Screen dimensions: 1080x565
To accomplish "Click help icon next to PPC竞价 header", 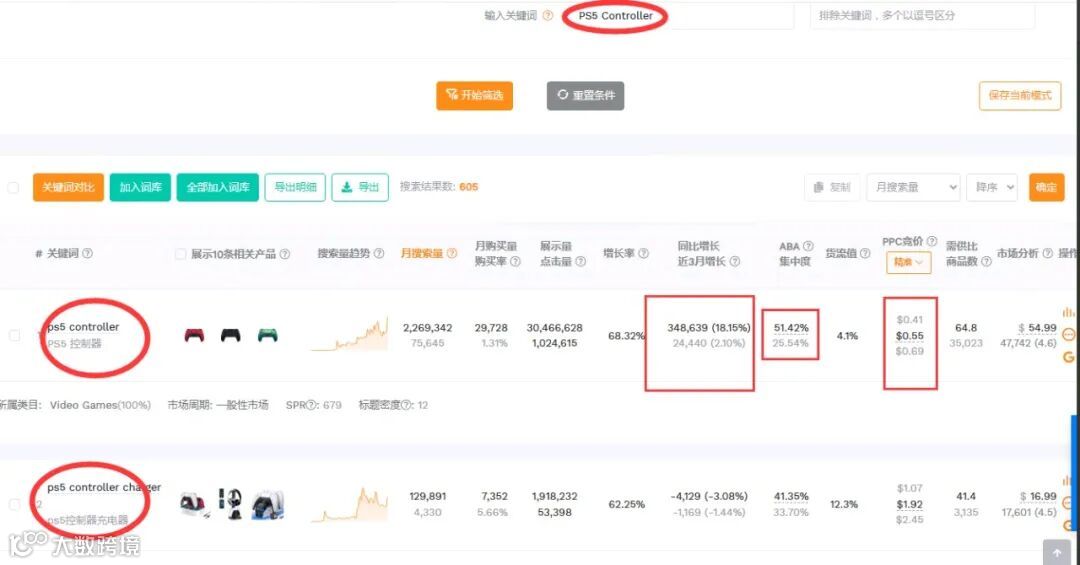I will pos(931,241).
